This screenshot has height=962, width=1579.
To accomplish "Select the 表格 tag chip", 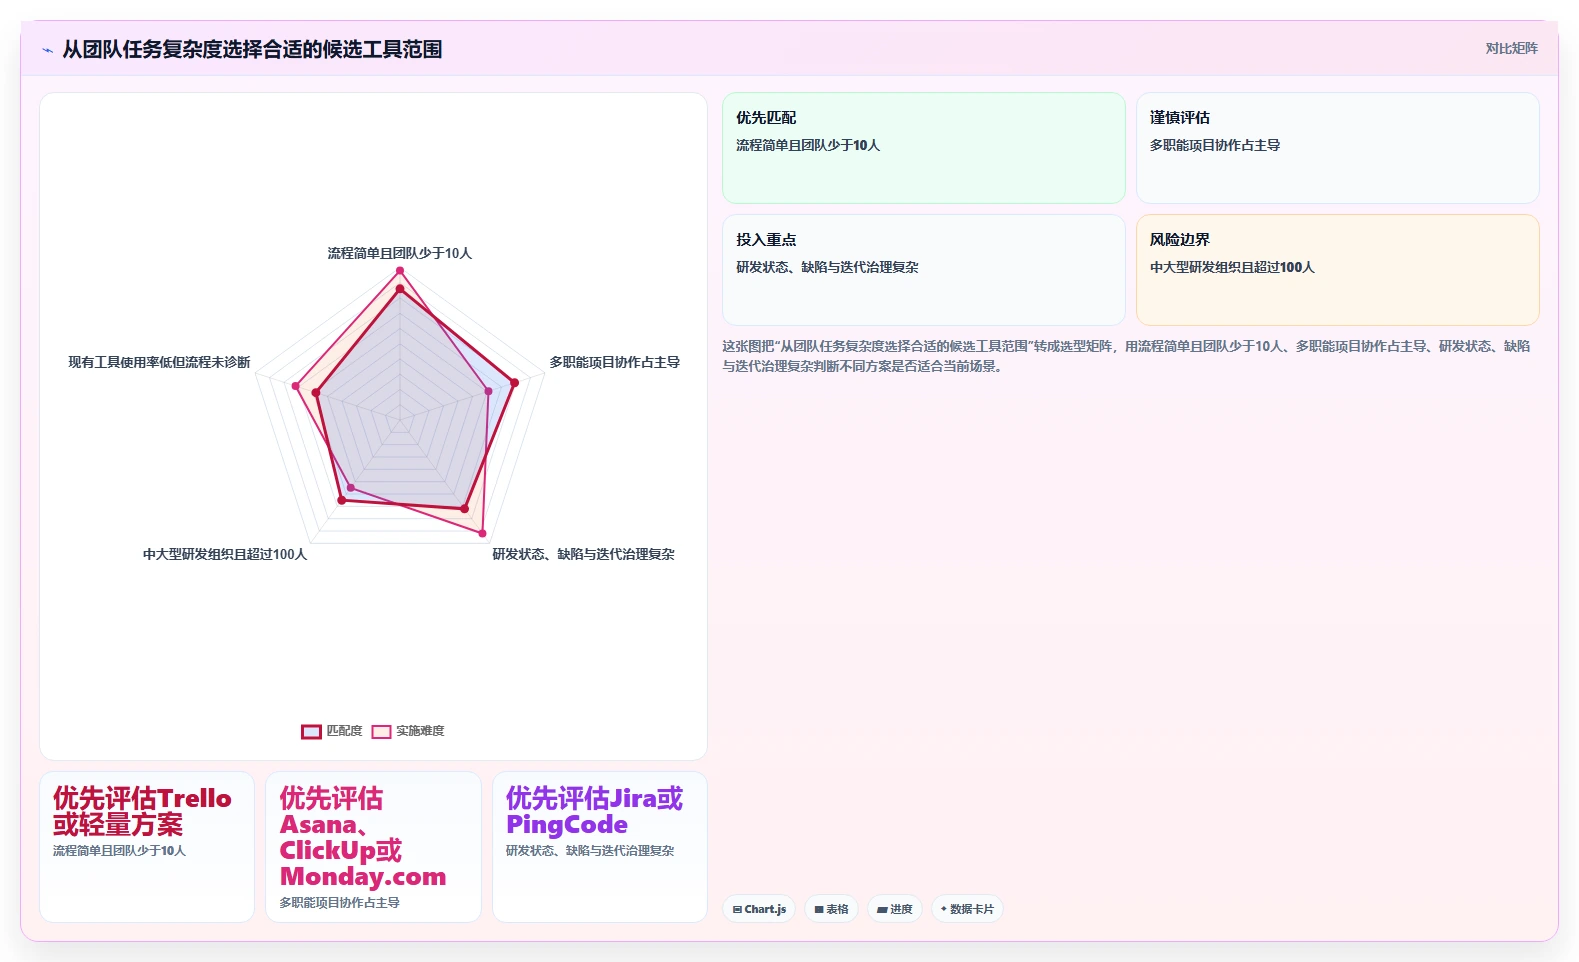I will (x=831, y=909).
